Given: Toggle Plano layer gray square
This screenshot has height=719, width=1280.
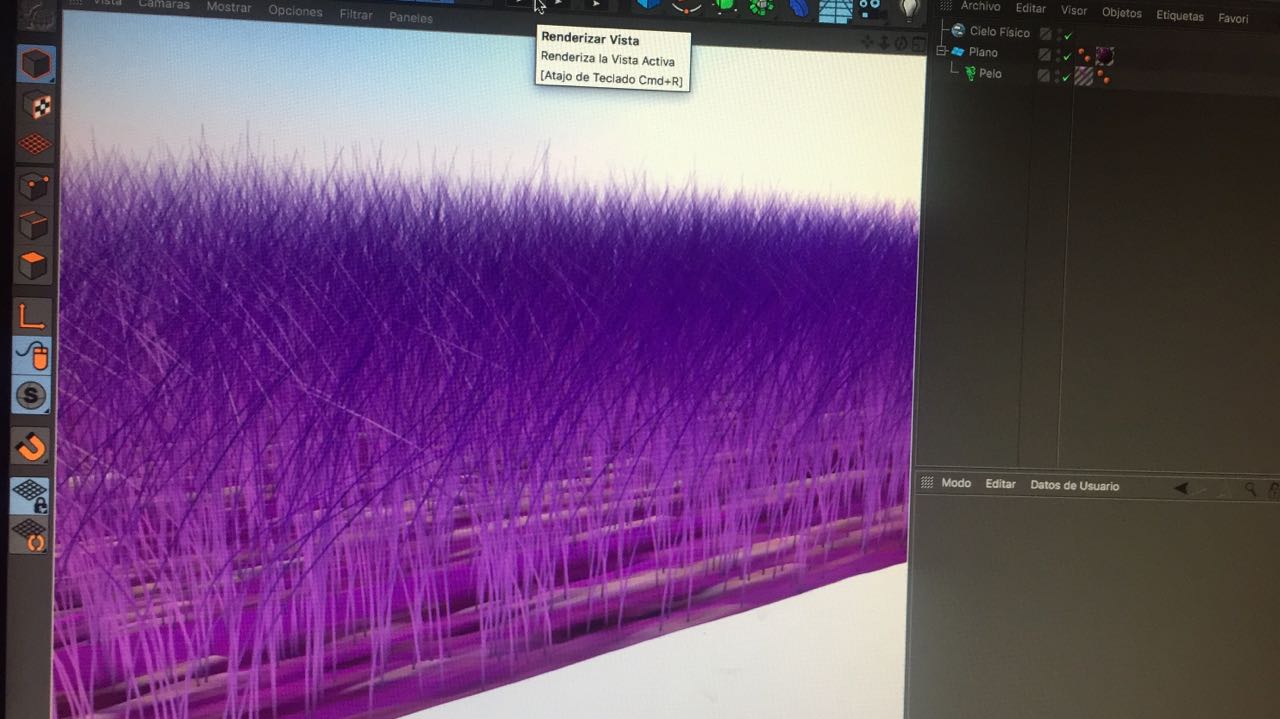Looking at the screenshot, I should point(1044,55).
